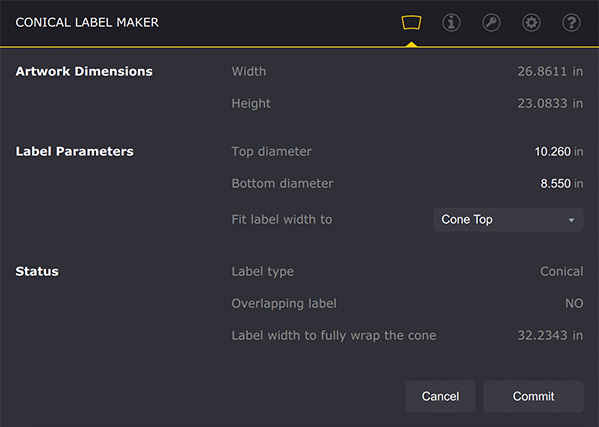Screen dimensions: 599x427
Task: Click the 32.2343 in wrap width value
Action: [x=550, y=336]
